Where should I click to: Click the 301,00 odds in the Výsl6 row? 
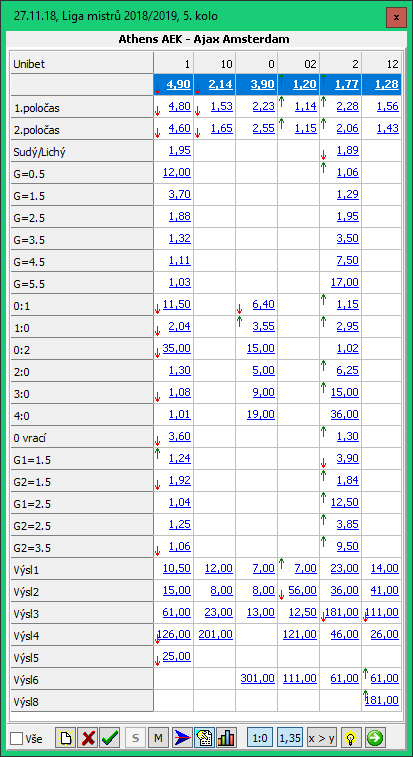(257, 678)
